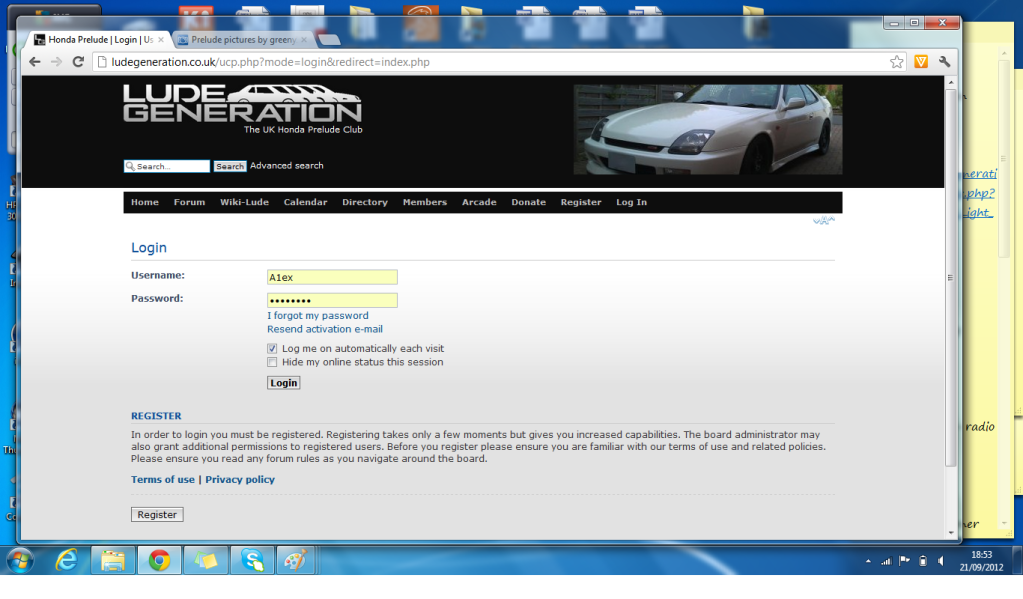Open Chrome's wrench settings menu
This screenshot has width=1023, height=599.
tap(944, 62)
